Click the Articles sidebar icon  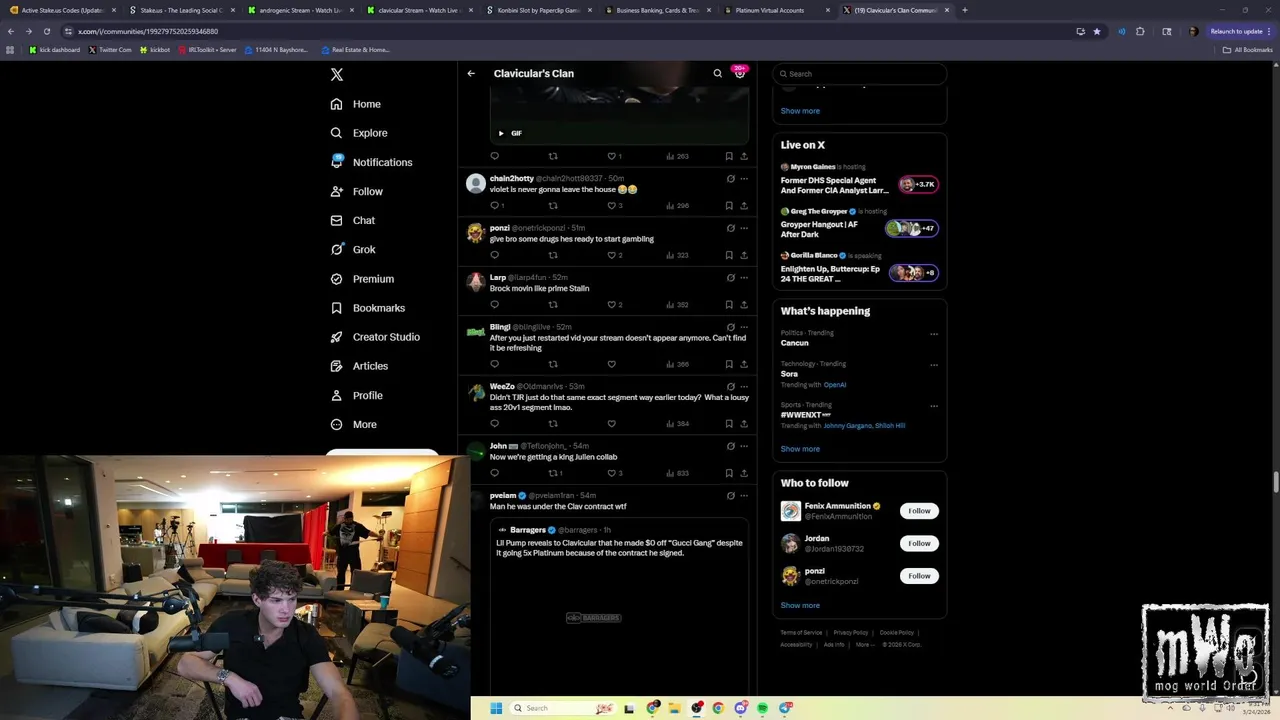pyautogui.click(x=336, y=366)
